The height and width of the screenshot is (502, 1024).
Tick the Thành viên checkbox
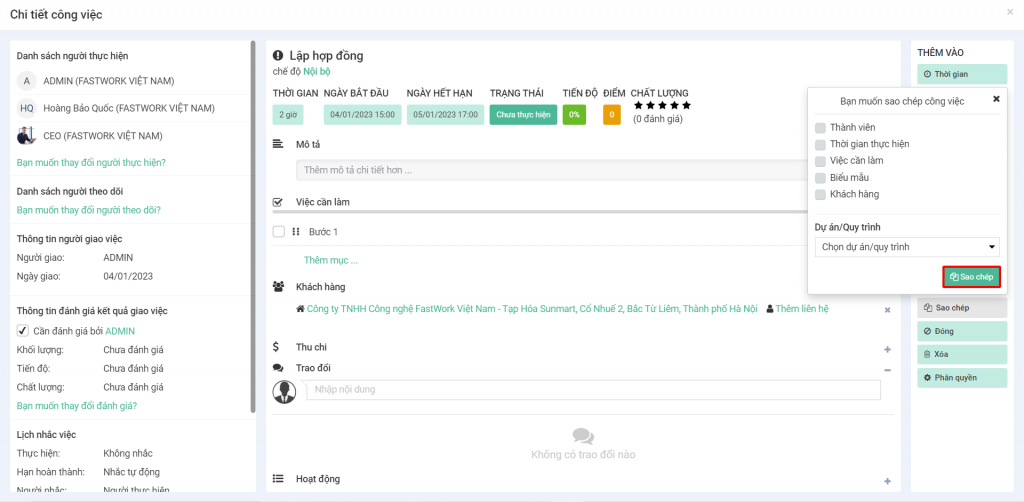[x=821, y=128]
